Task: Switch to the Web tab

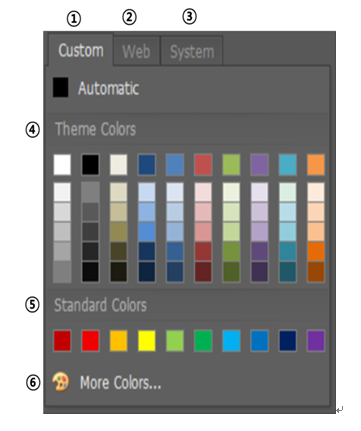Action: [136, 51]
